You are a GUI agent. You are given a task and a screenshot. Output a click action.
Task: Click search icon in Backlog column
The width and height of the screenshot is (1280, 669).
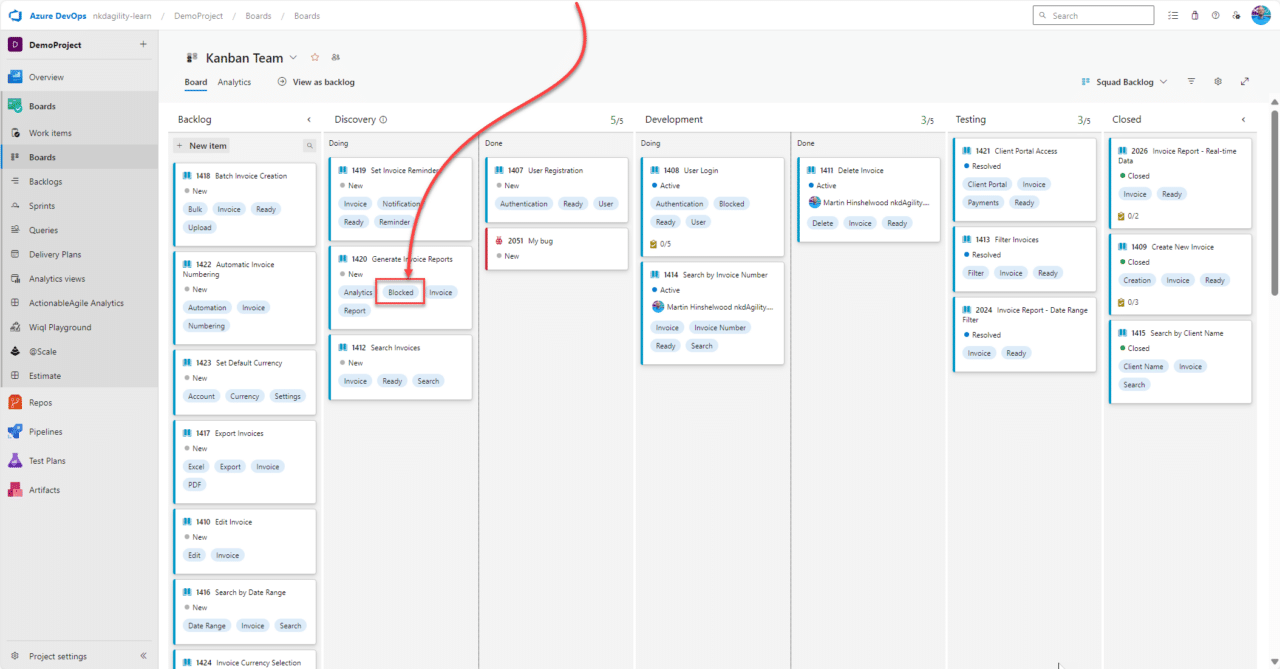[x=309, y=146]
